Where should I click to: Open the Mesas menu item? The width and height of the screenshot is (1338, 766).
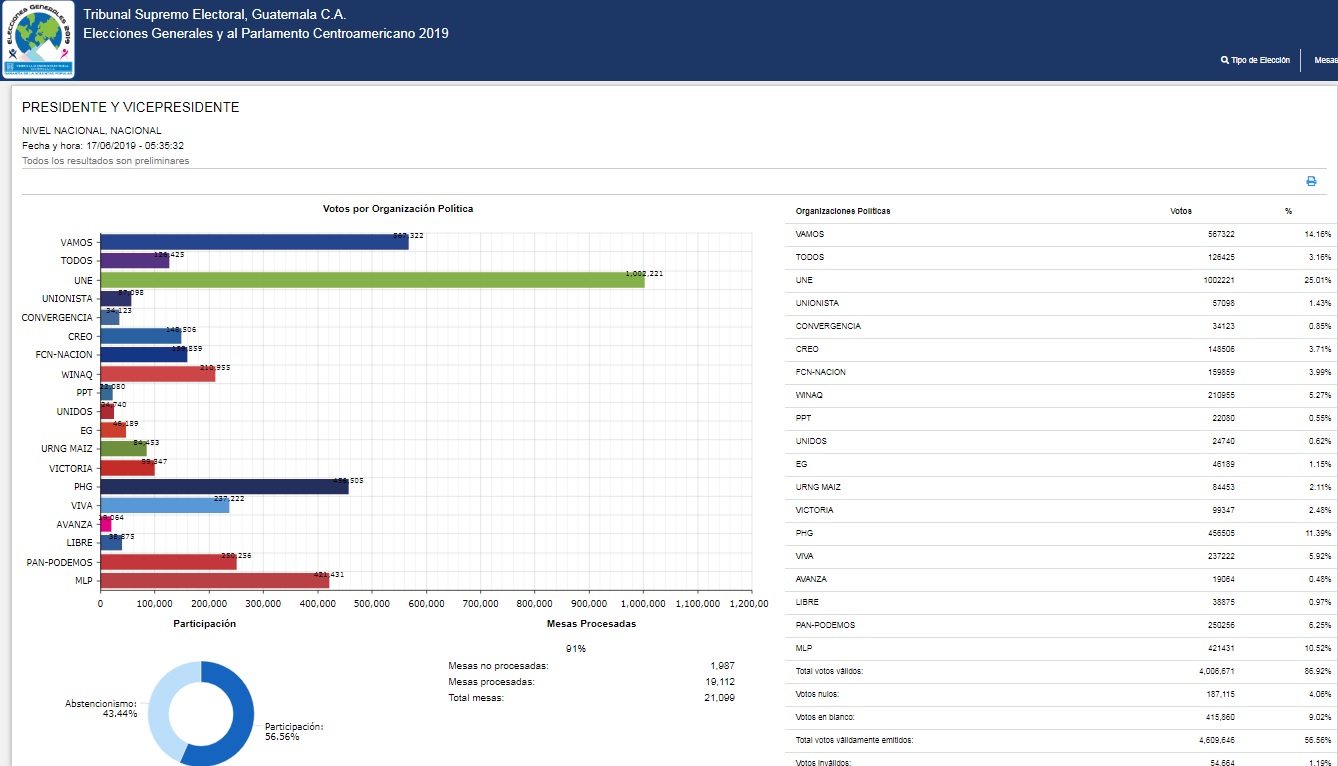coord(1325,60)
